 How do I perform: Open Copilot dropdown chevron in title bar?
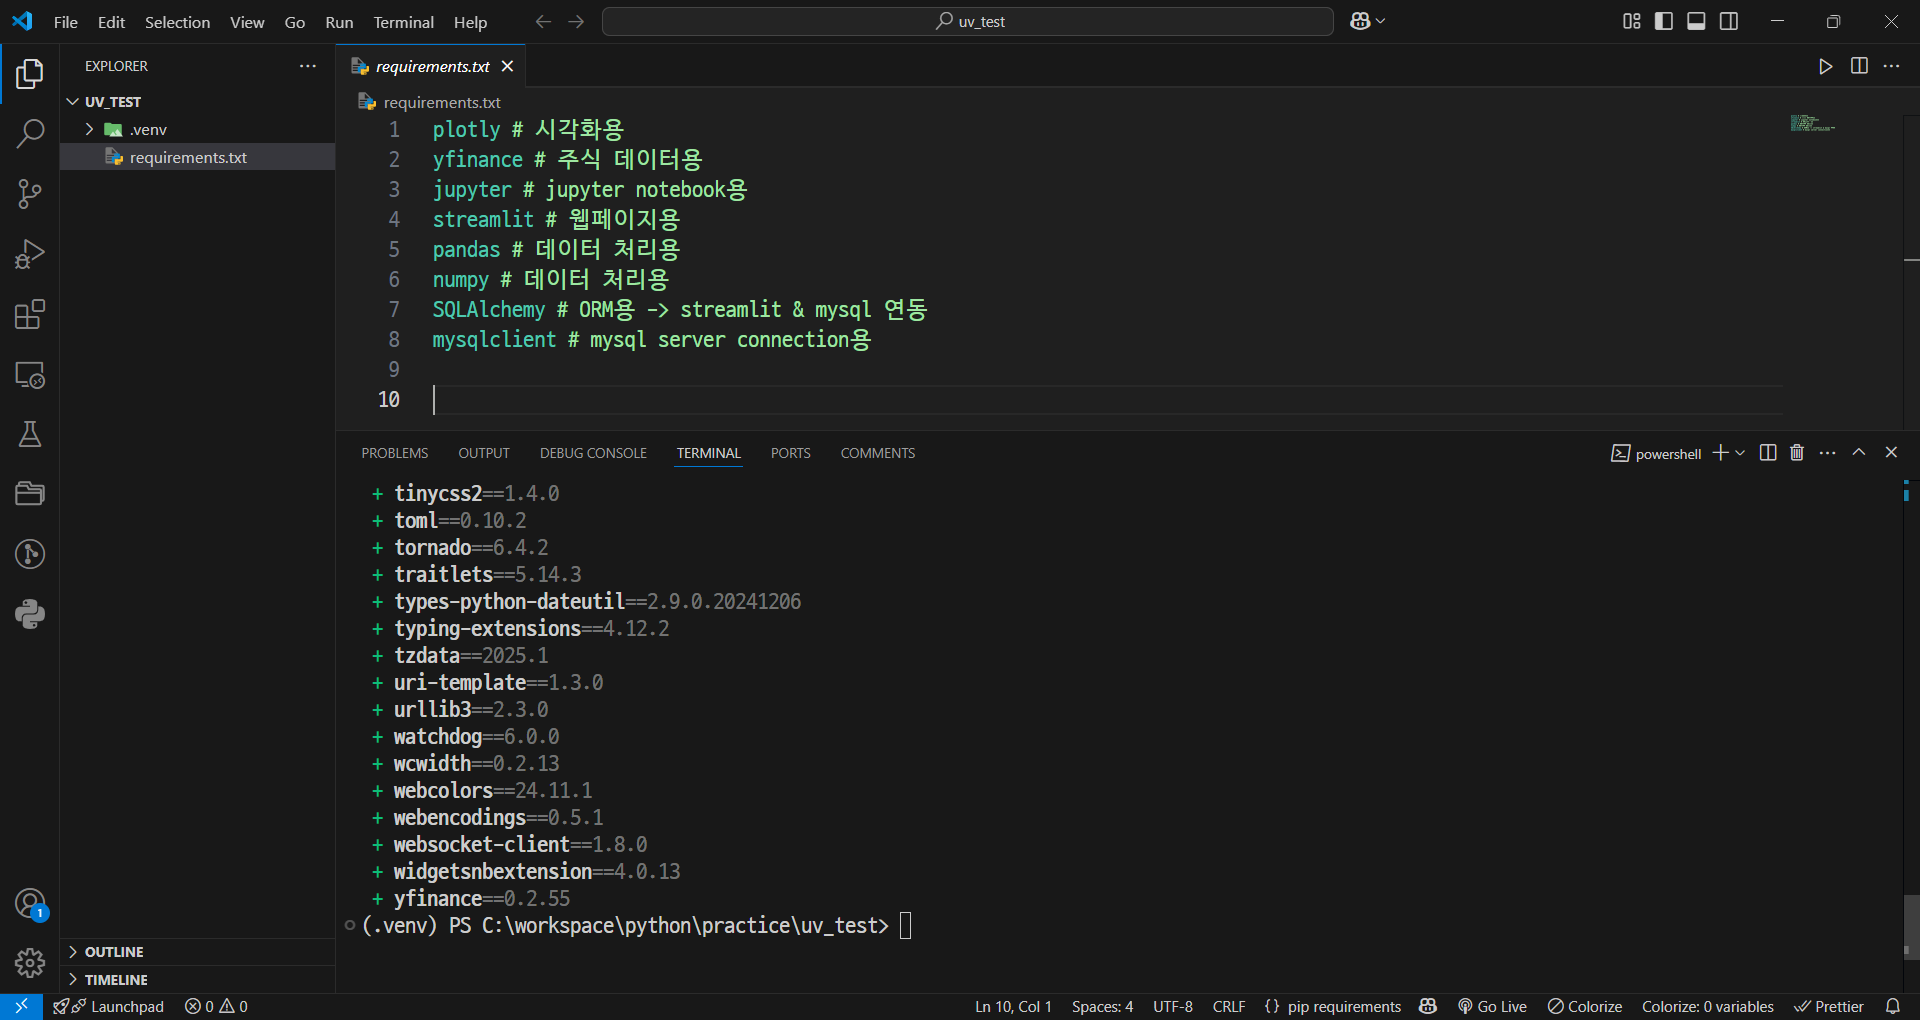[1381, 21]
